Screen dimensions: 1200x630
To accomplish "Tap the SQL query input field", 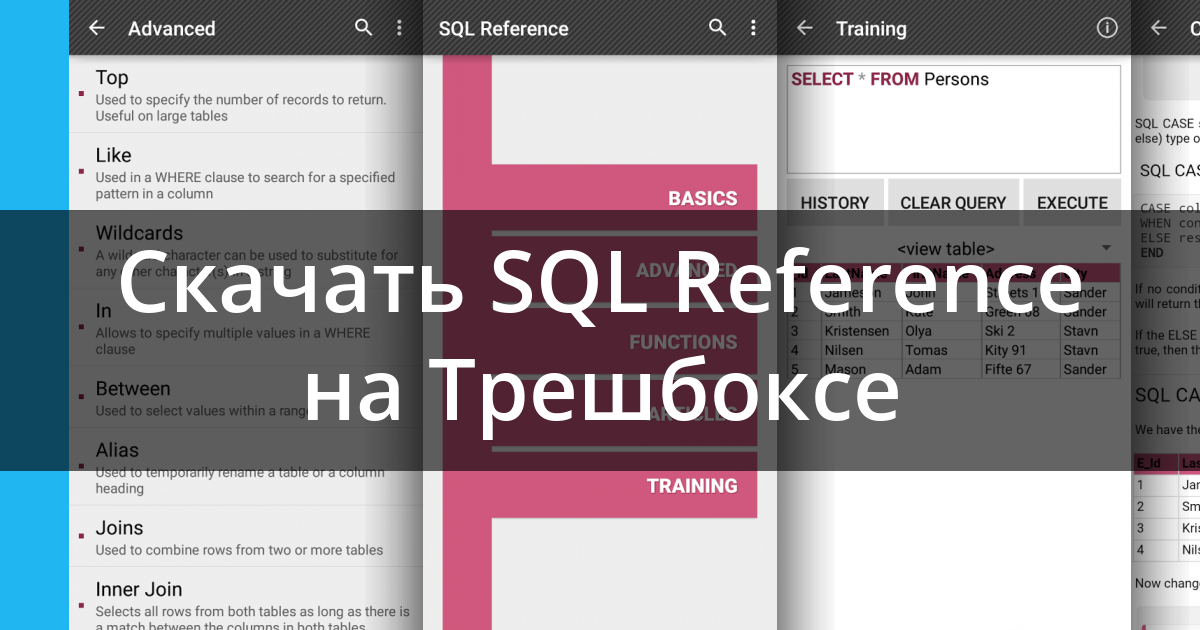I will coord(952,119).
